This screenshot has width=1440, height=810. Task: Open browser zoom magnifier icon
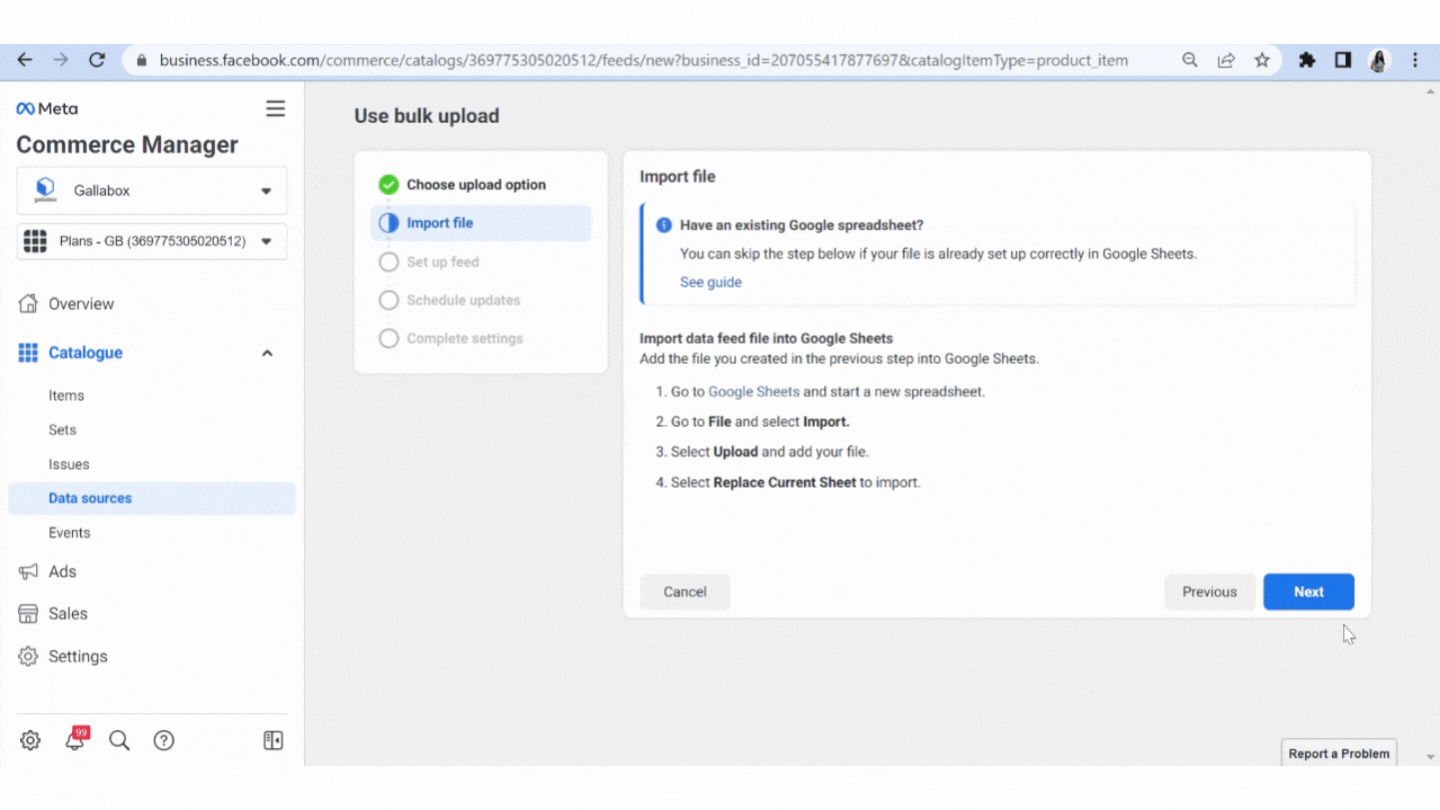pyautogui.click(x=1190, y=60)
